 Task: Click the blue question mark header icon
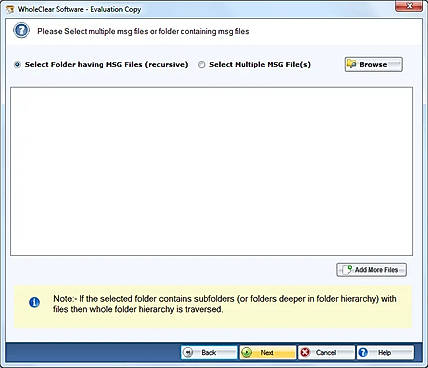point(21,31)
